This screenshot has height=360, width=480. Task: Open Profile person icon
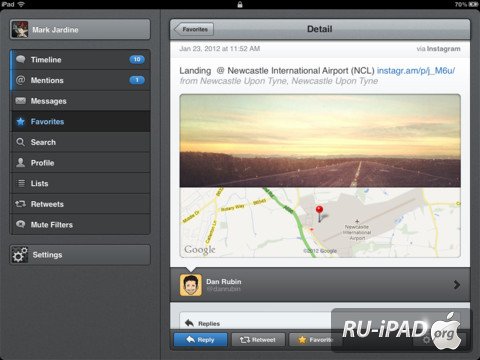pyautogui.click(x=21, y=163)
